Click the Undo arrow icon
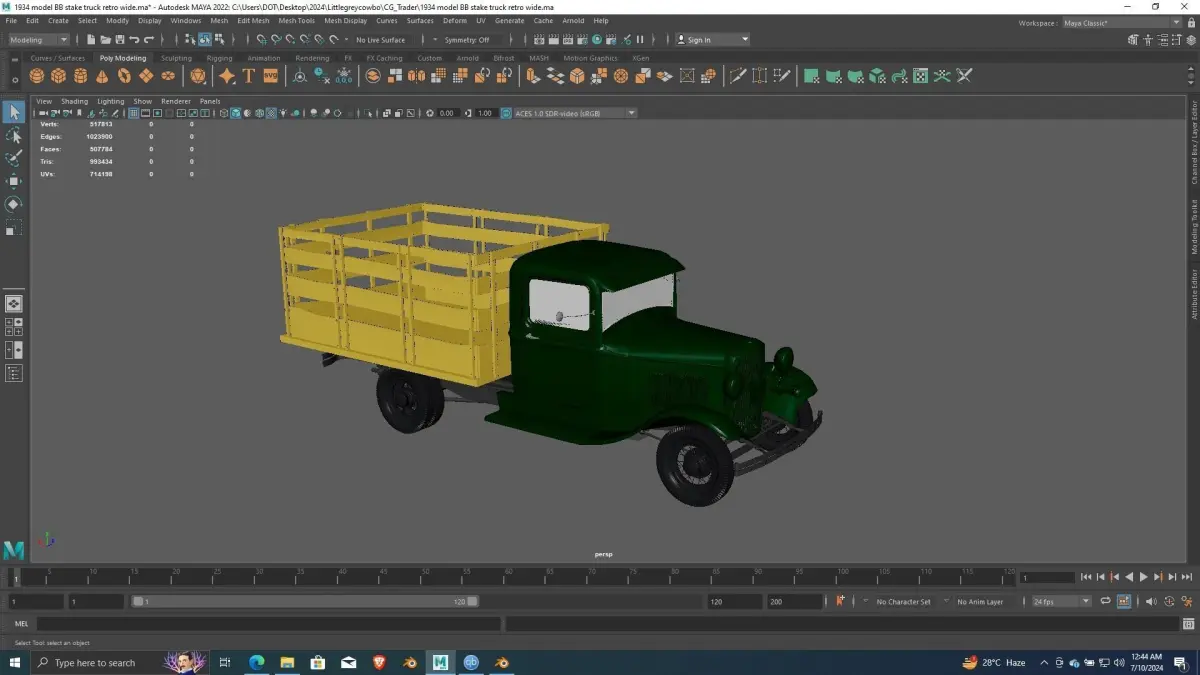 coord(134,40)
